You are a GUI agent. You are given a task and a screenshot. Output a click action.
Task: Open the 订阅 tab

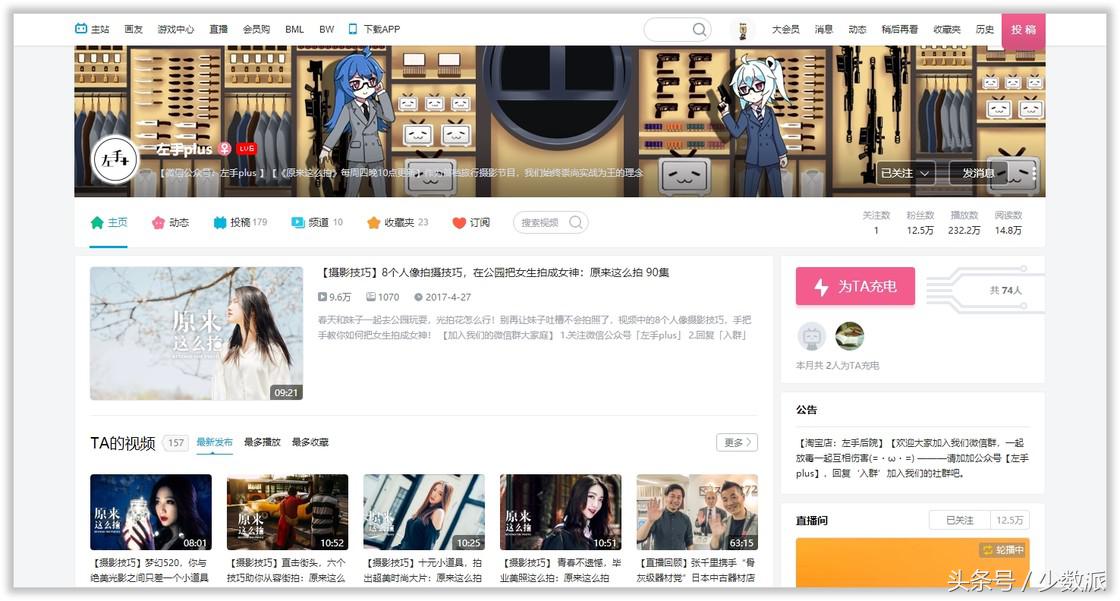[x=471, y=222]
